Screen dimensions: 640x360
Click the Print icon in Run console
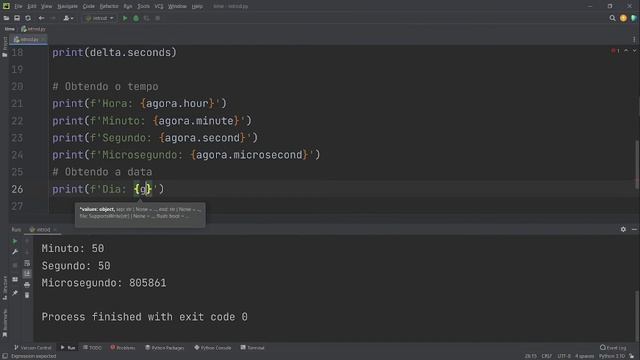click(x=27, y=284)
